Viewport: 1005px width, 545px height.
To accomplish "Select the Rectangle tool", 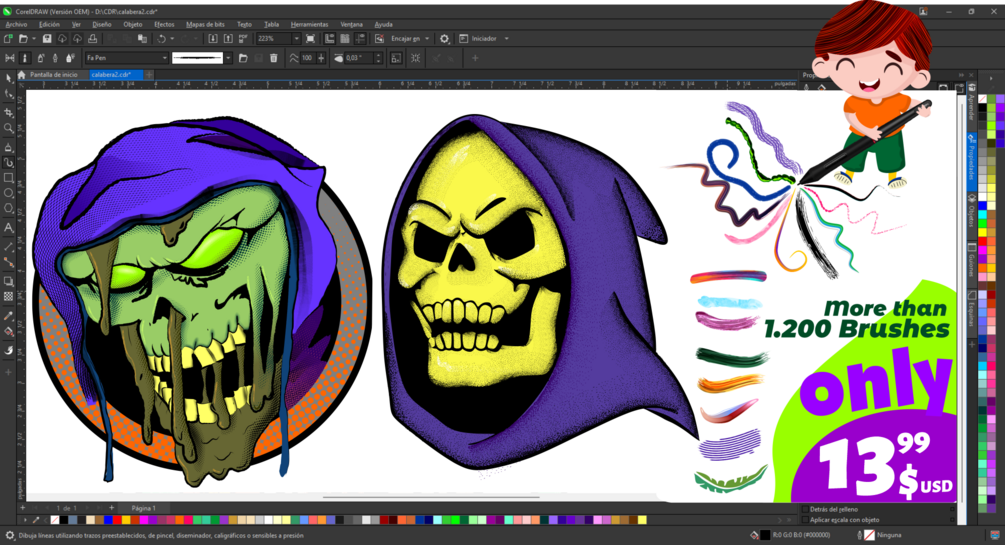I will pyautogui.click(x=8, y=178).
